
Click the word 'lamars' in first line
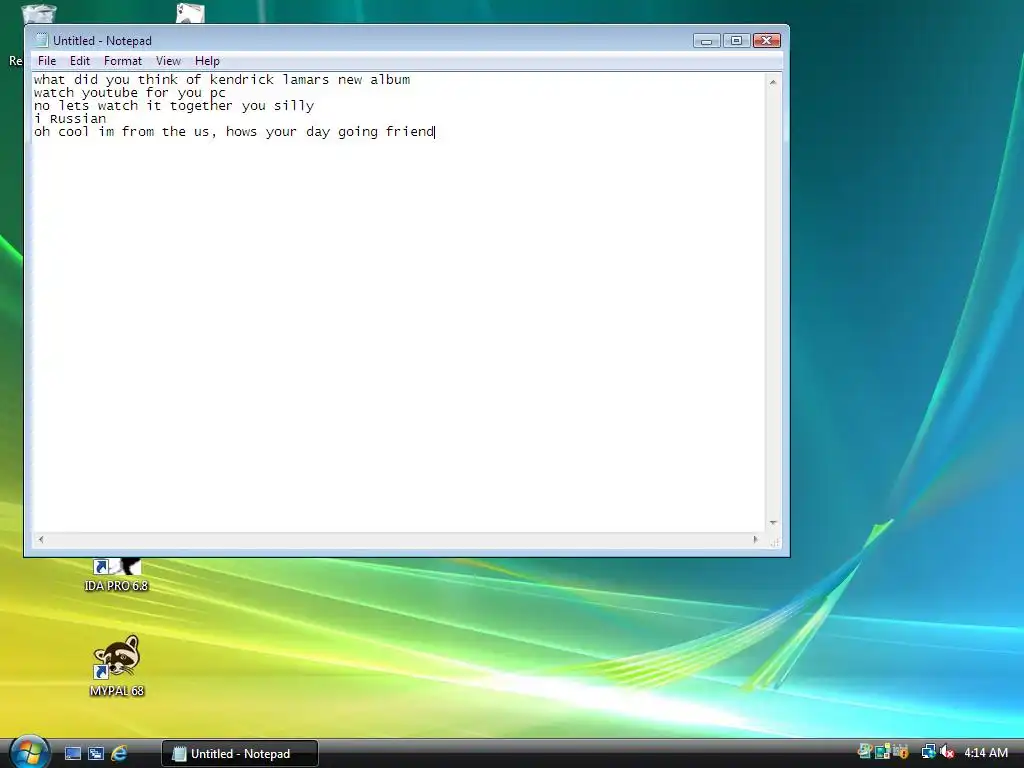tap(306, 80)
